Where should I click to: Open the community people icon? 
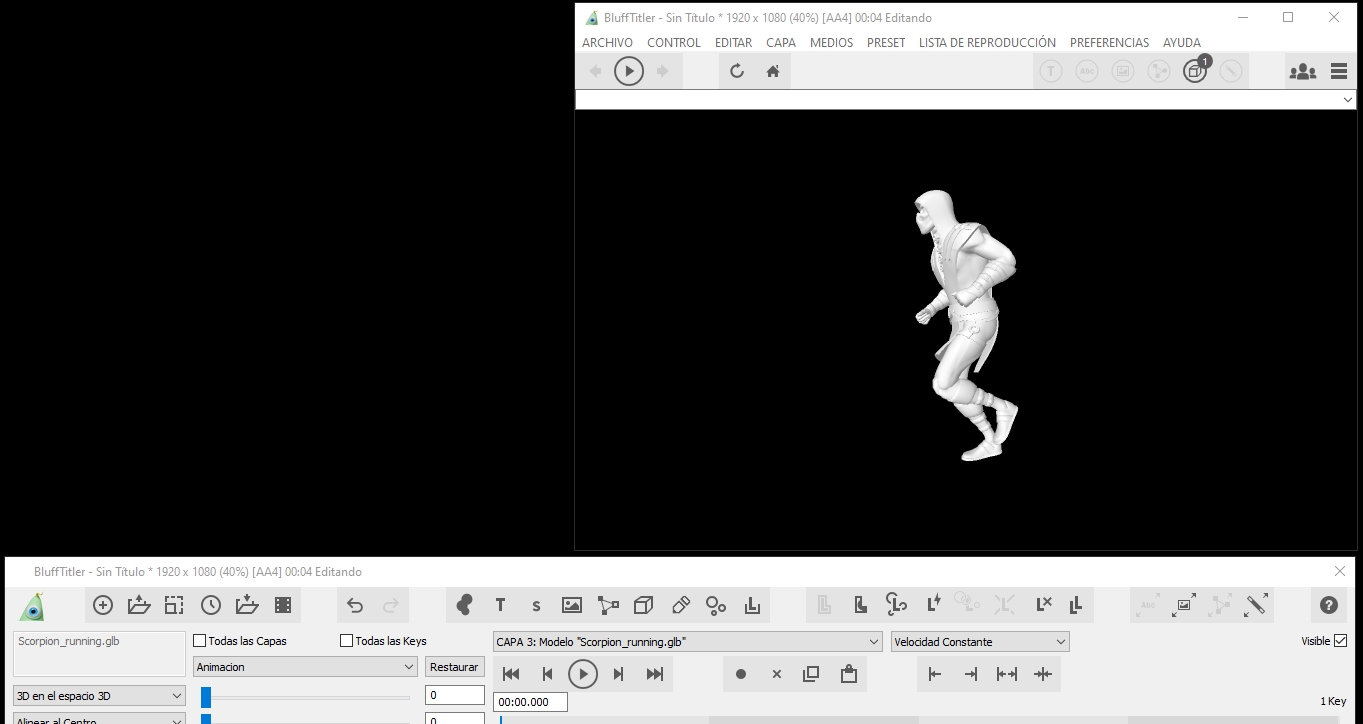(1302, 71)
